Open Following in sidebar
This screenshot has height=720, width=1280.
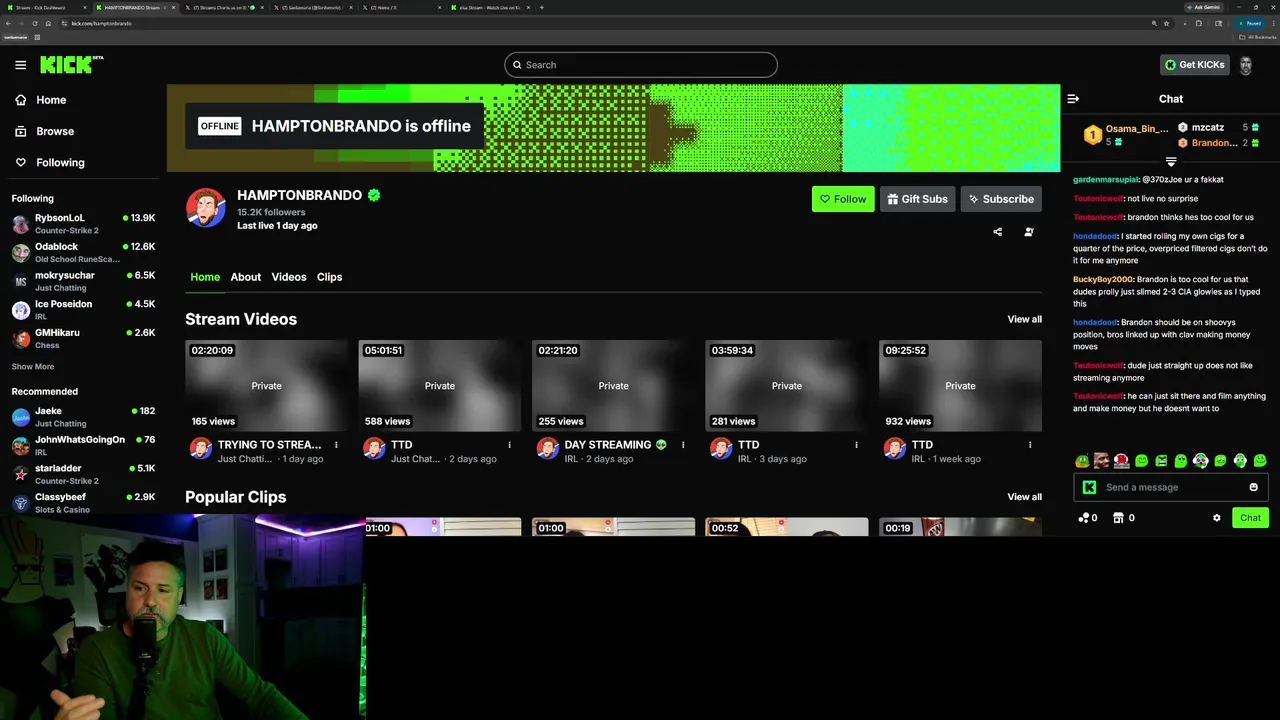click(x=60, y=162)
